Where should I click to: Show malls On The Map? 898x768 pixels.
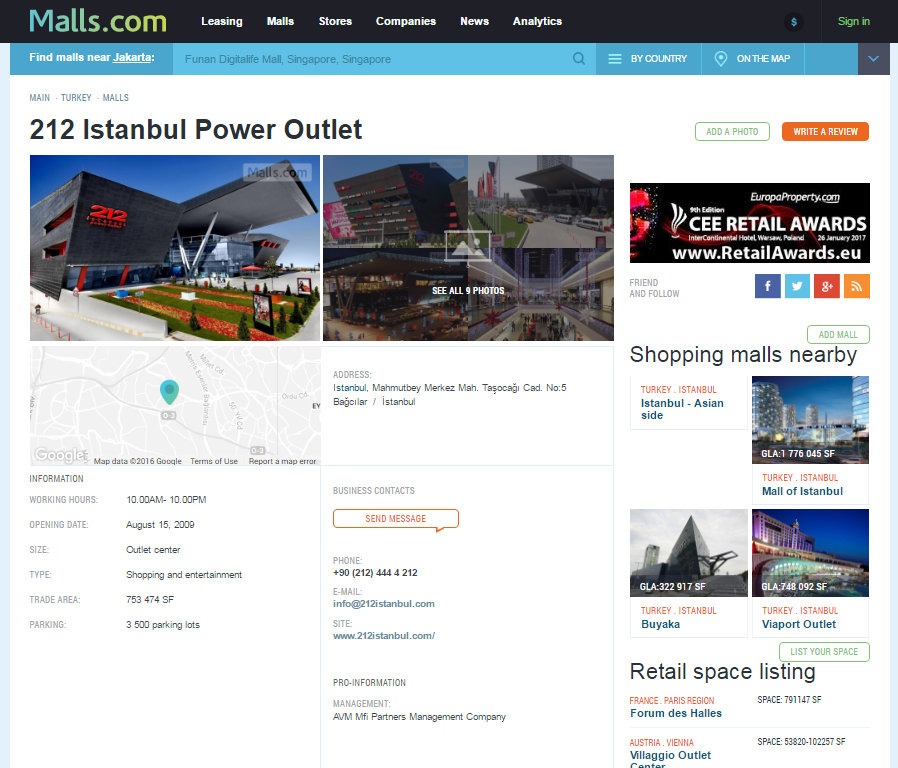pyautogui.click(x=752, y=59)
